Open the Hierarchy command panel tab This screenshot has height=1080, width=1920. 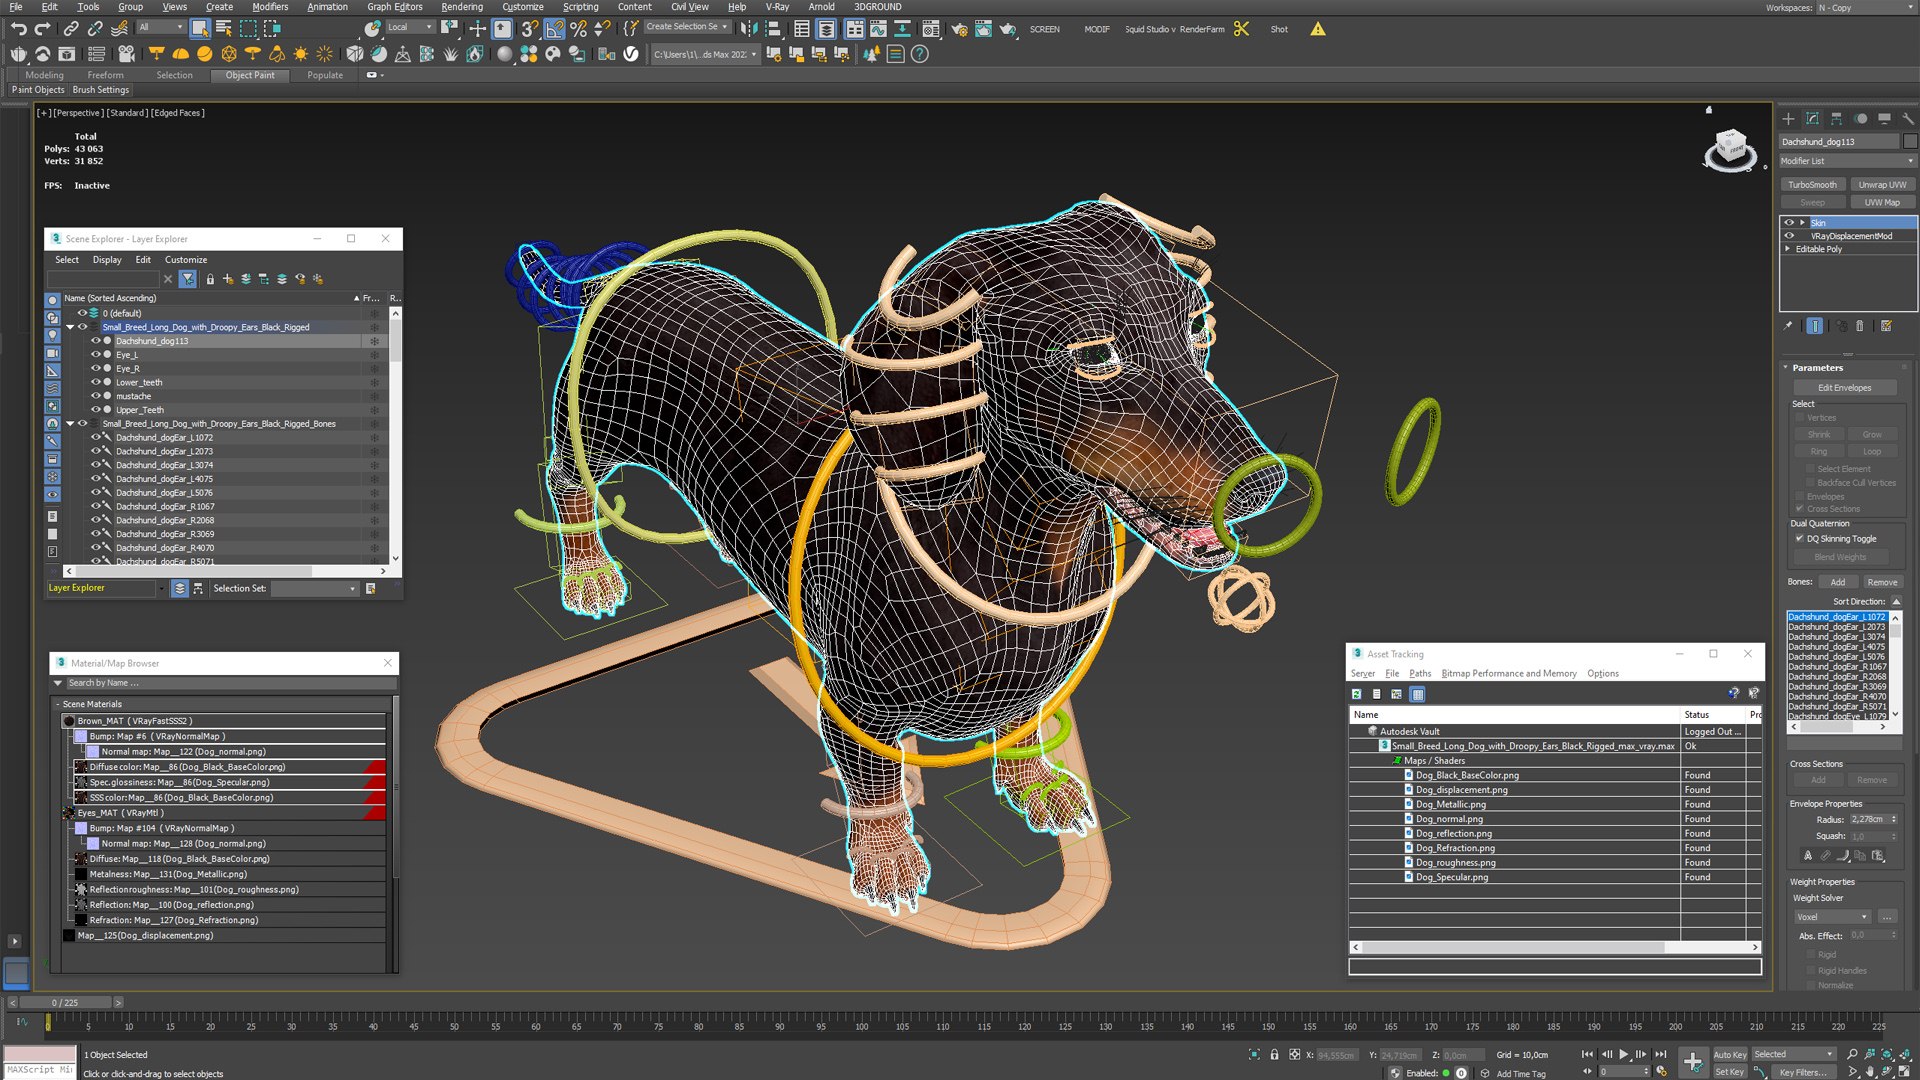point(1837,118)
